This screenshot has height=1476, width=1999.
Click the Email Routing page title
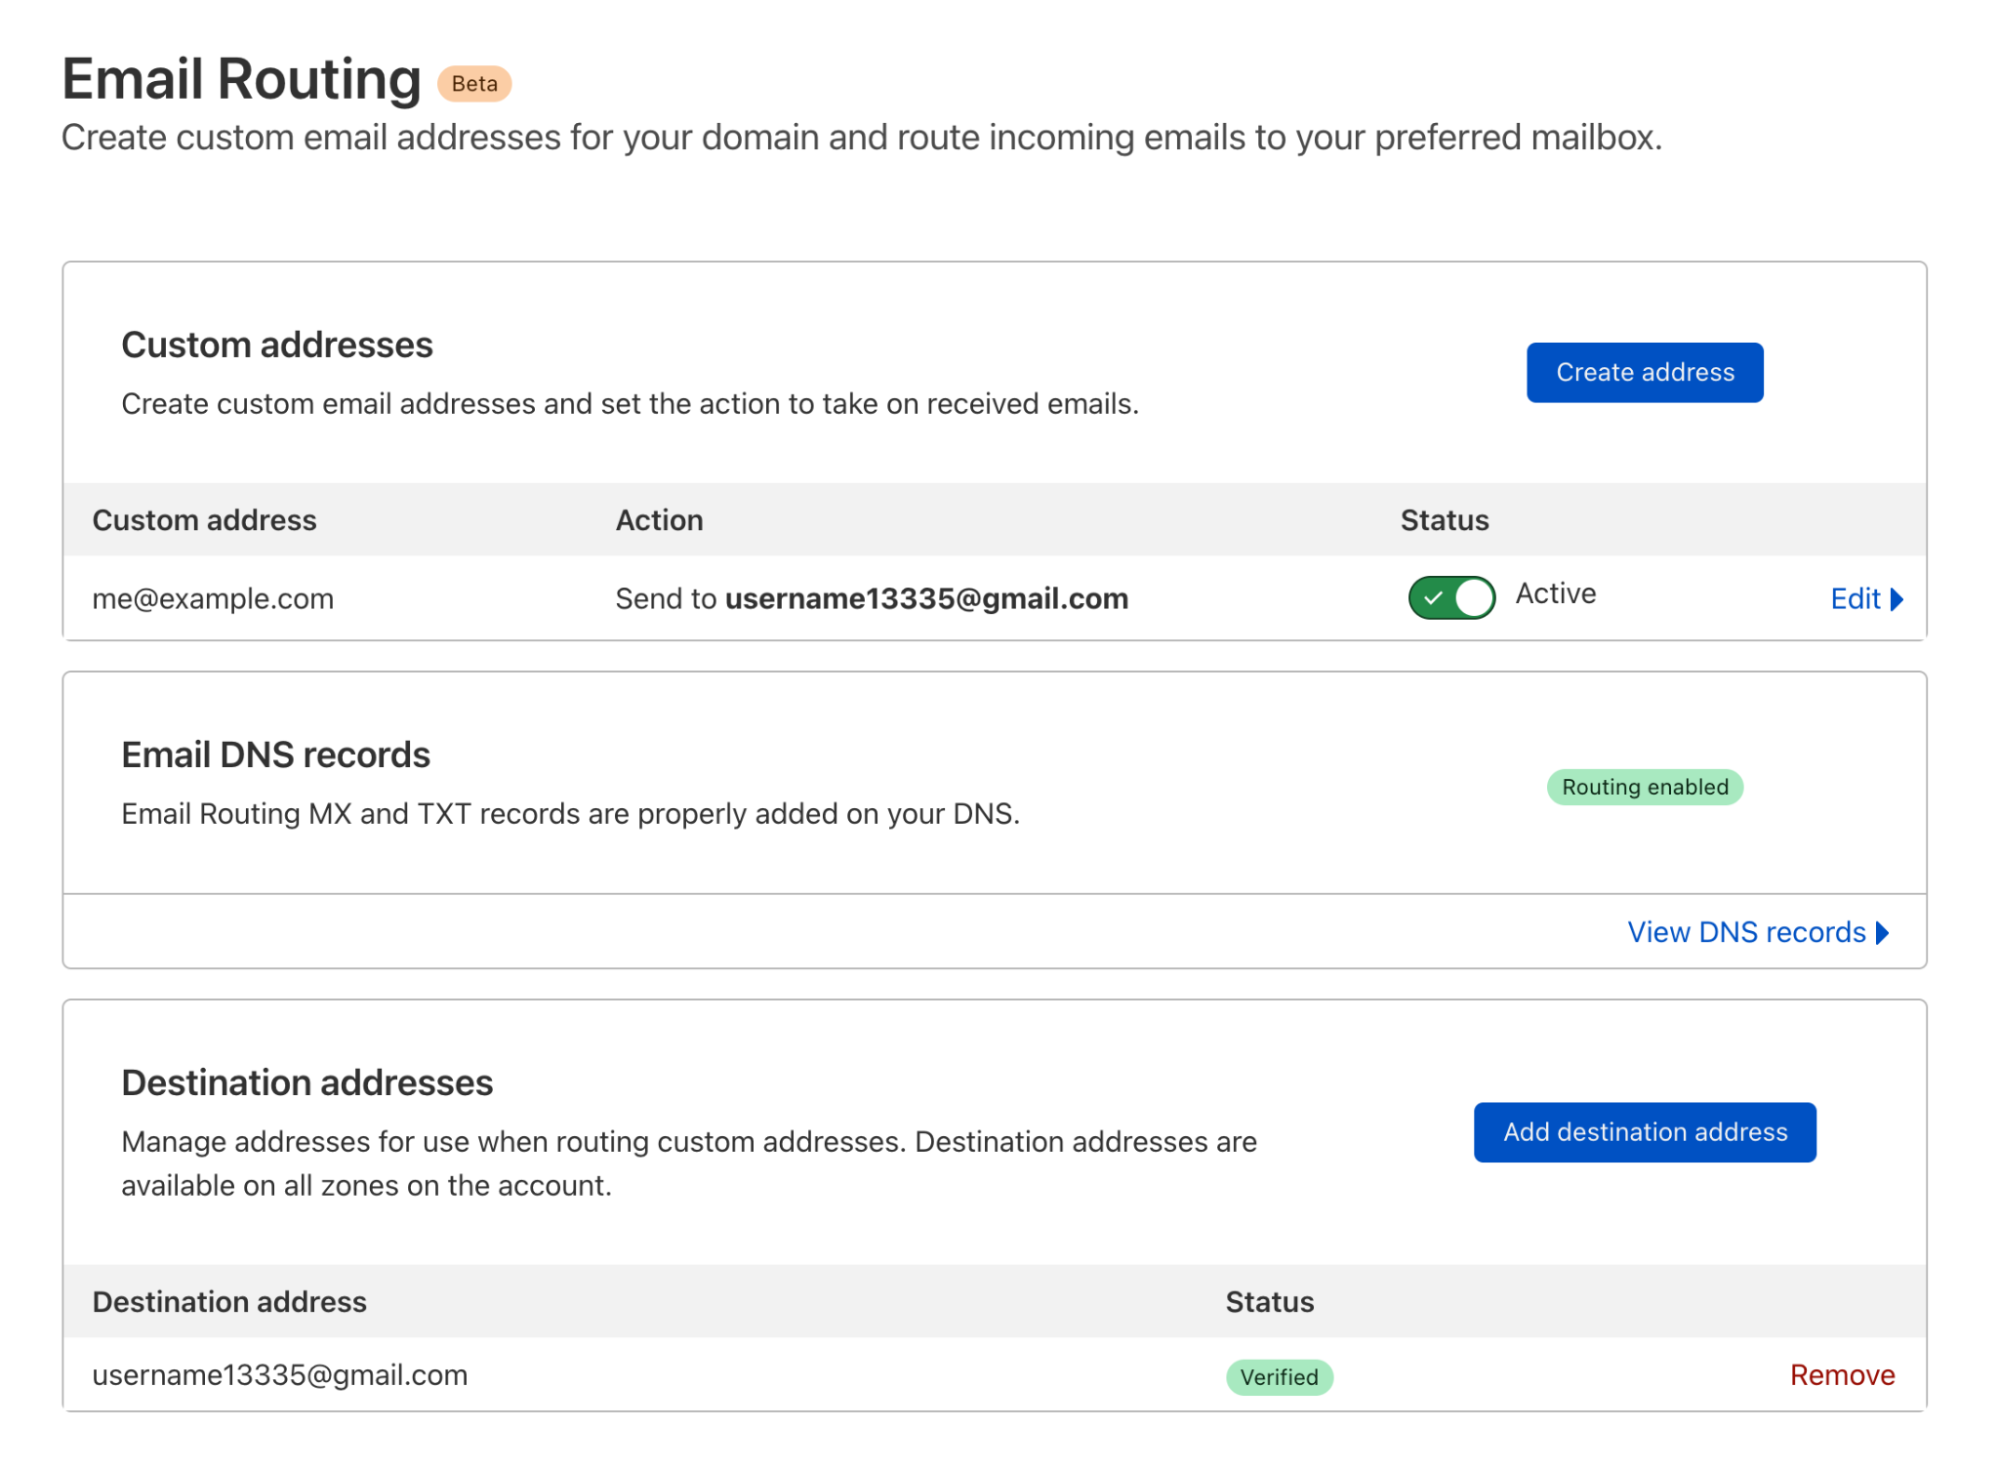241,79
